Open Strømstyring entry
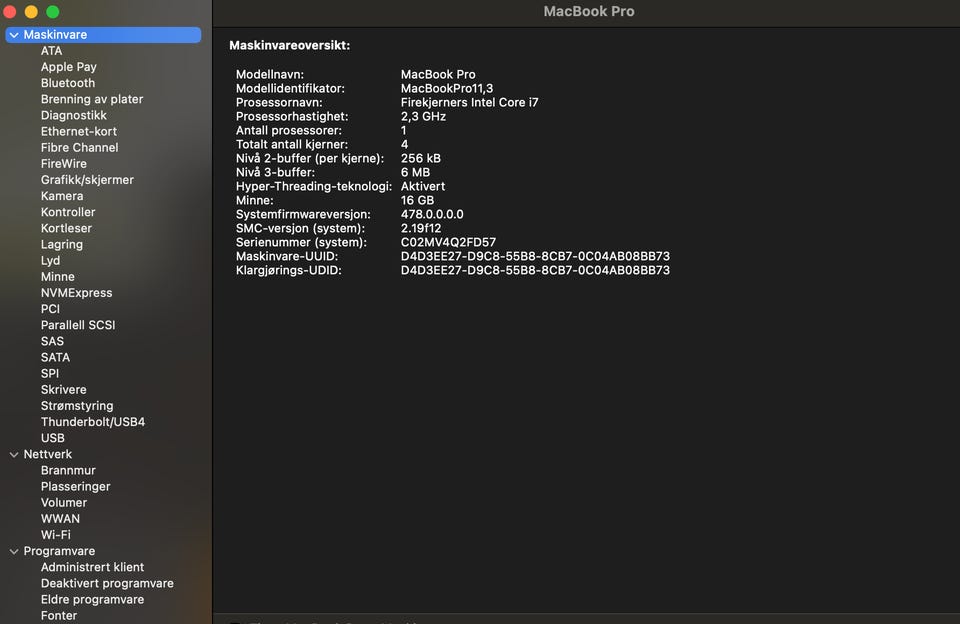 (x=77, y=406)
